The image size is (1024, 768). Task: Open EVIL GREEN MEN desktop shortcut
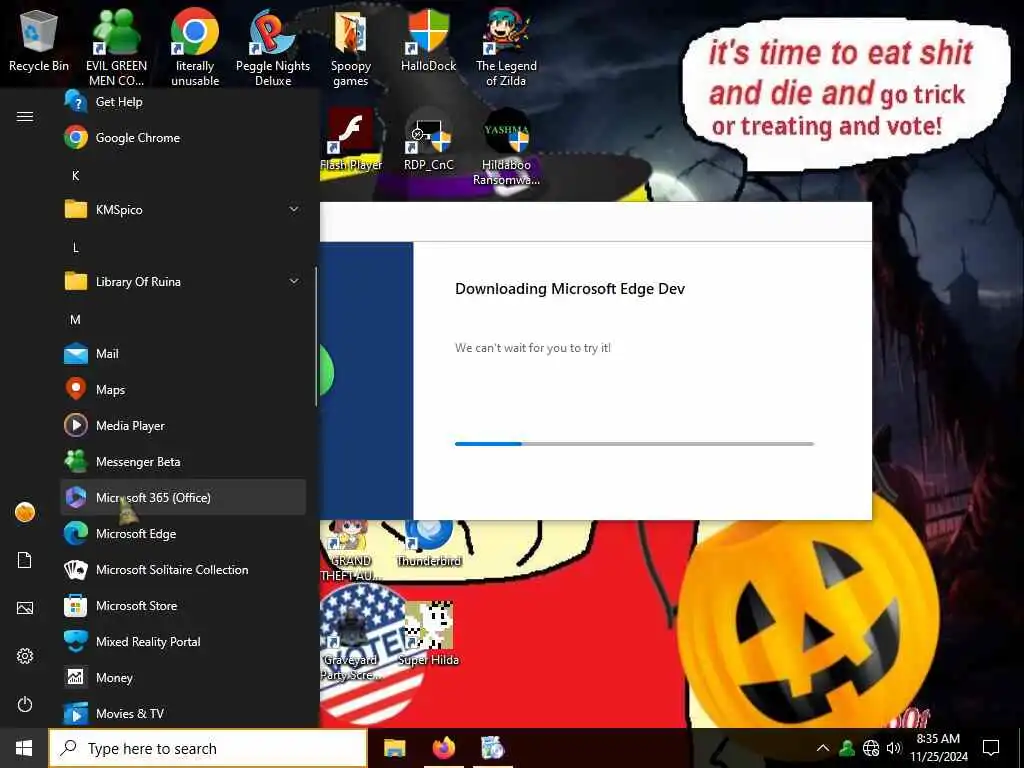click(116, 47)
